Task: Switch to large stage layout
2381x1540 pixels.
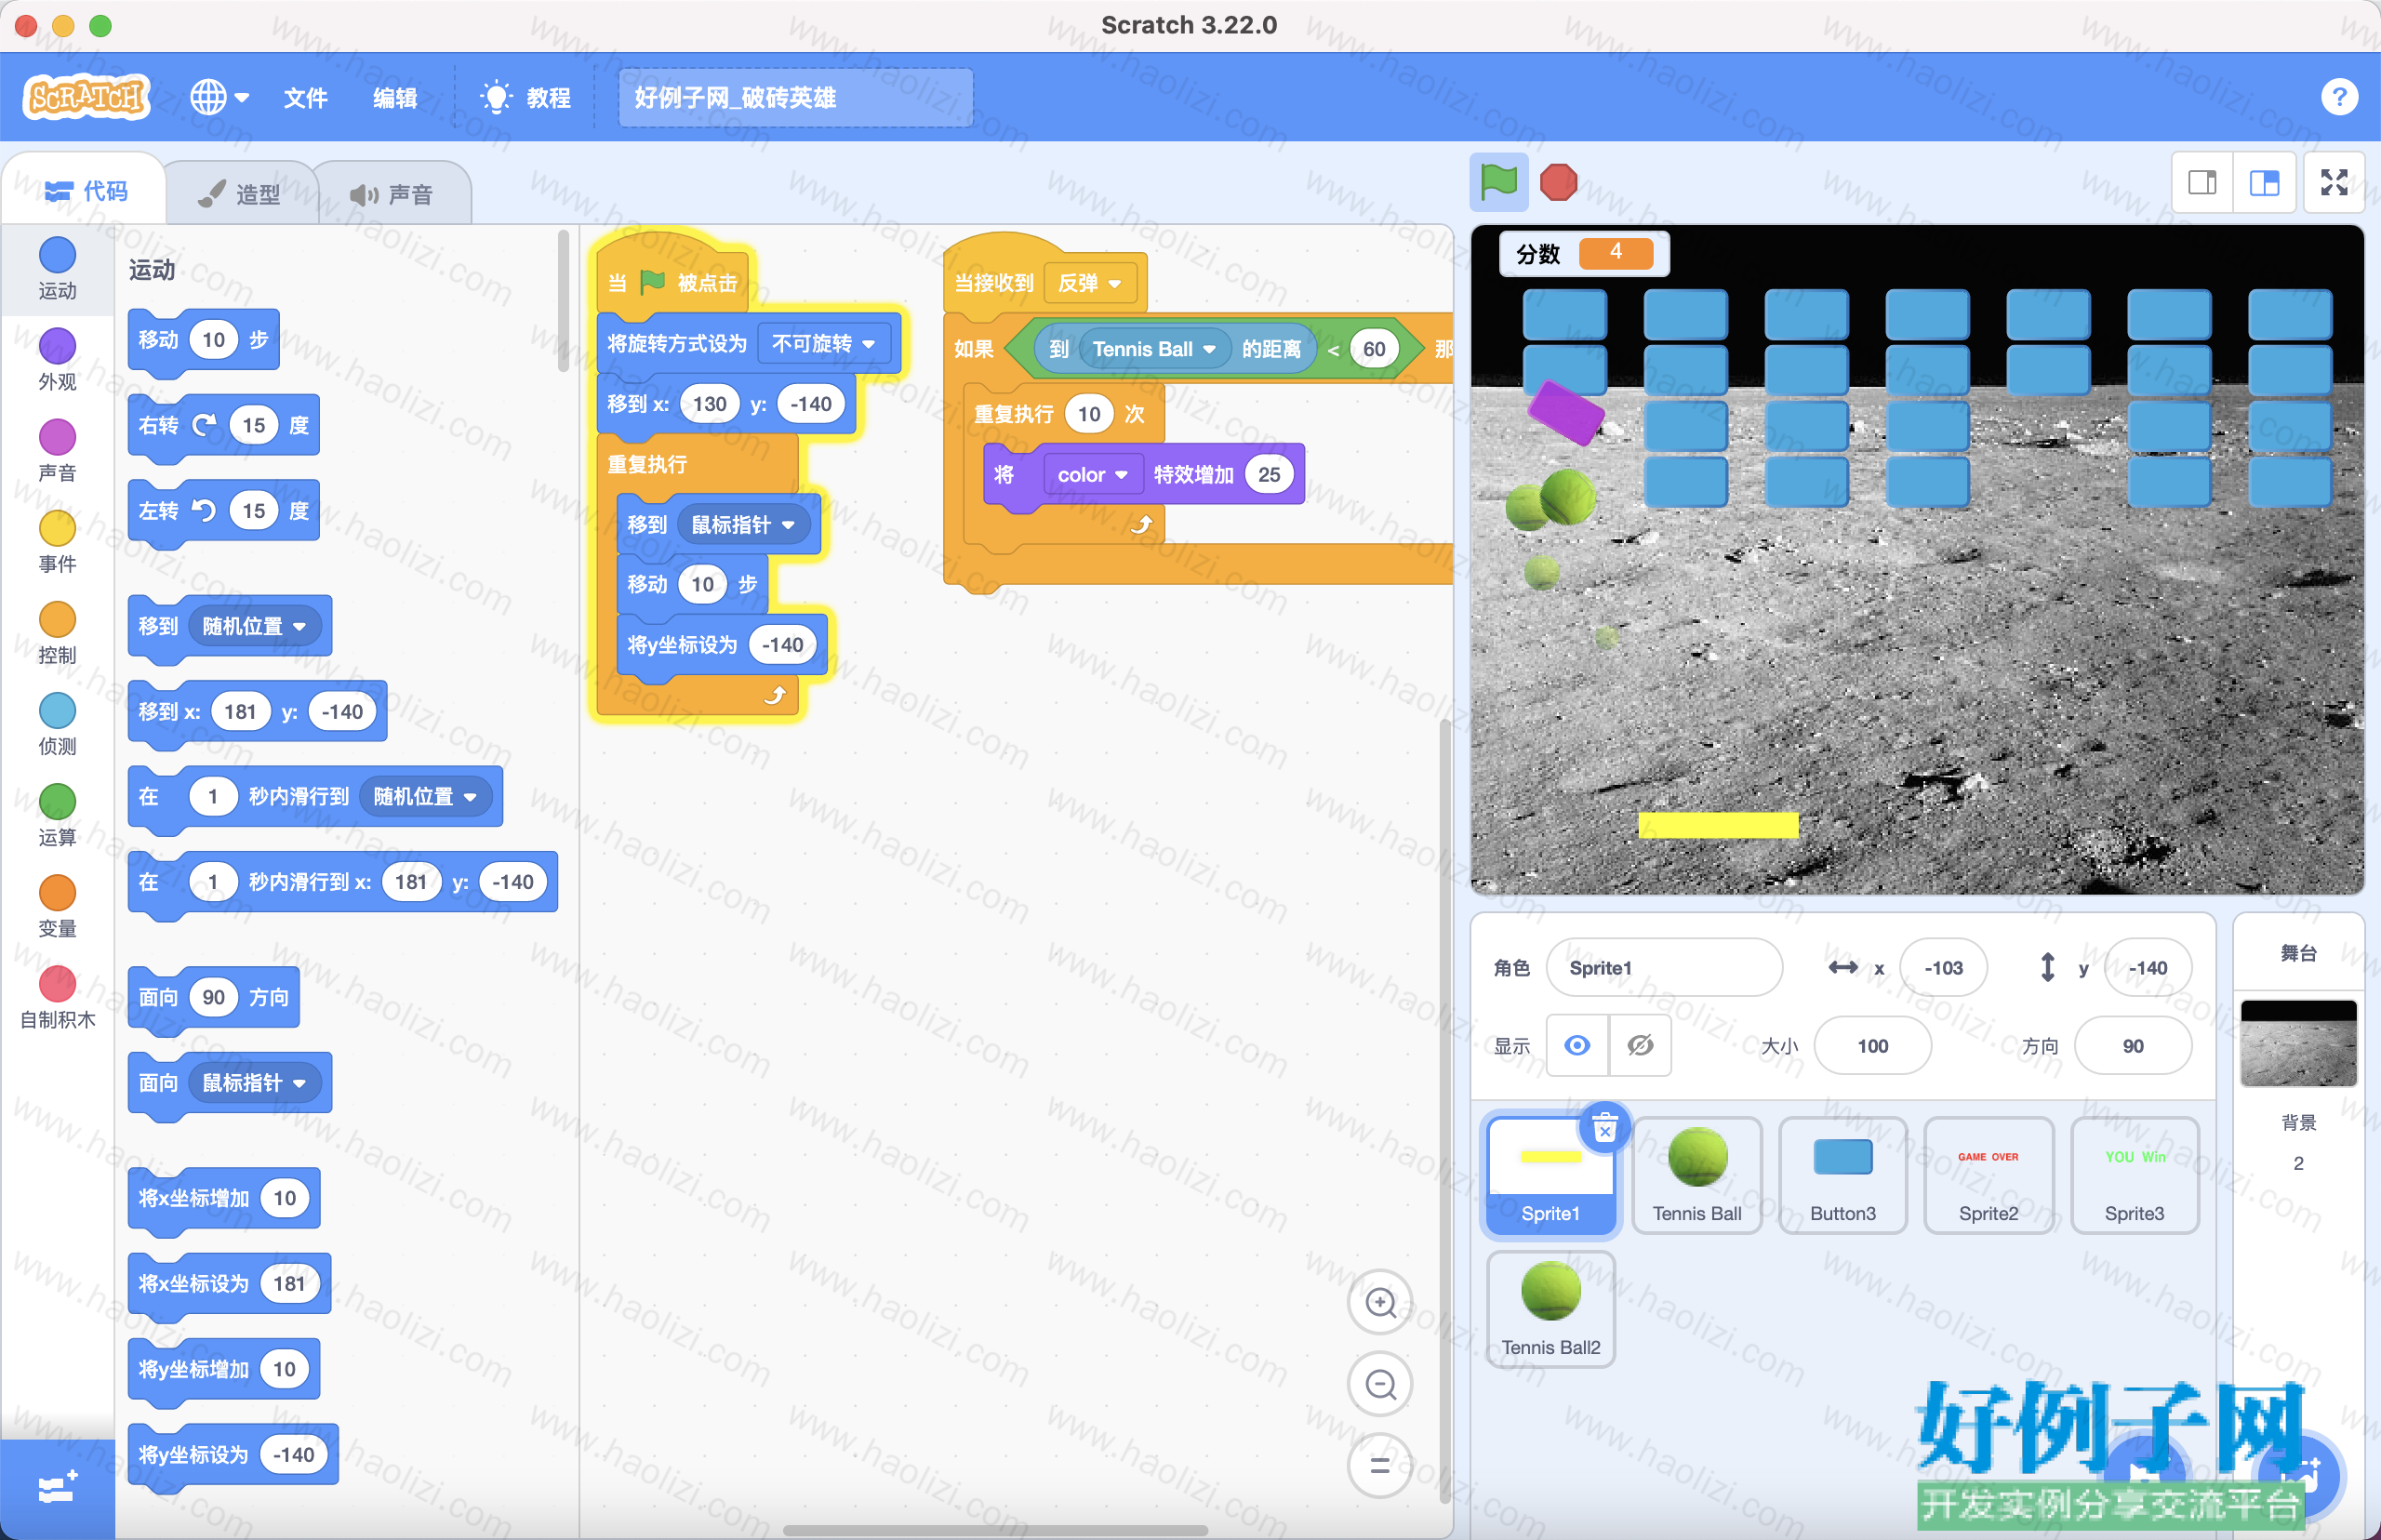Action: (x=2264, y=182)
